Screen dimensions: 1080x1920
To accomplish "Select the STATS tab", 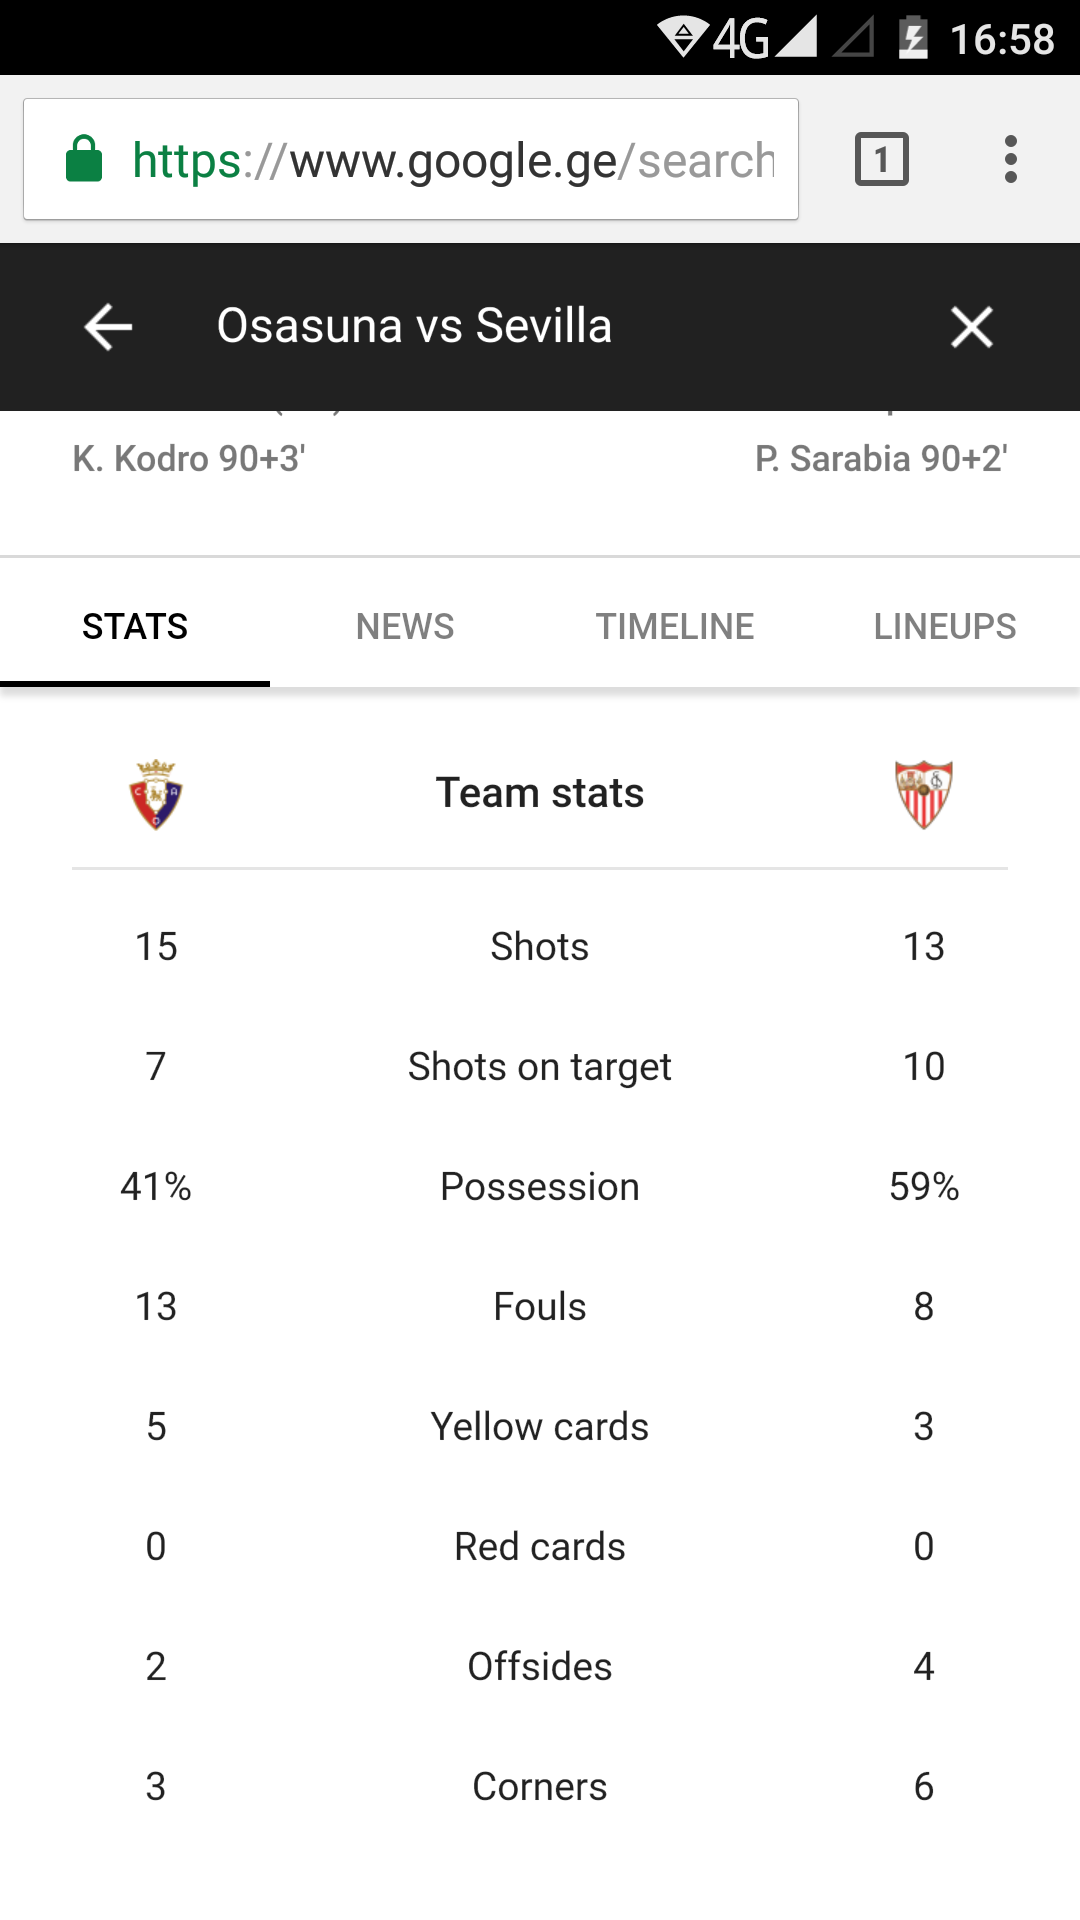I will [x=135, y=627].
